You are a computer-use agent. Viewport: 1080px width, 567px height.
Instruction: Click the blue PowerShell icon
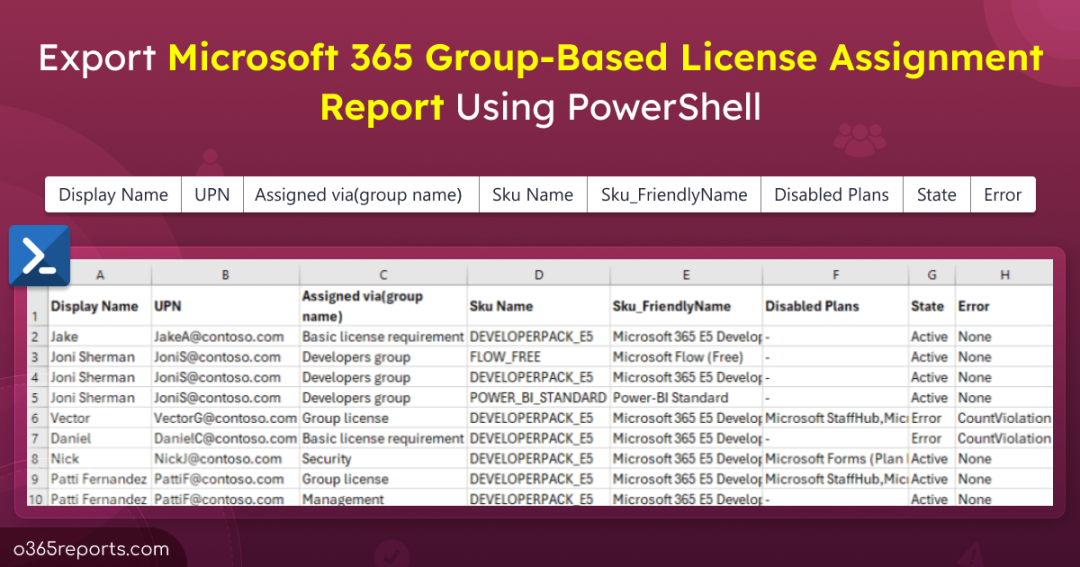(39, 256)
